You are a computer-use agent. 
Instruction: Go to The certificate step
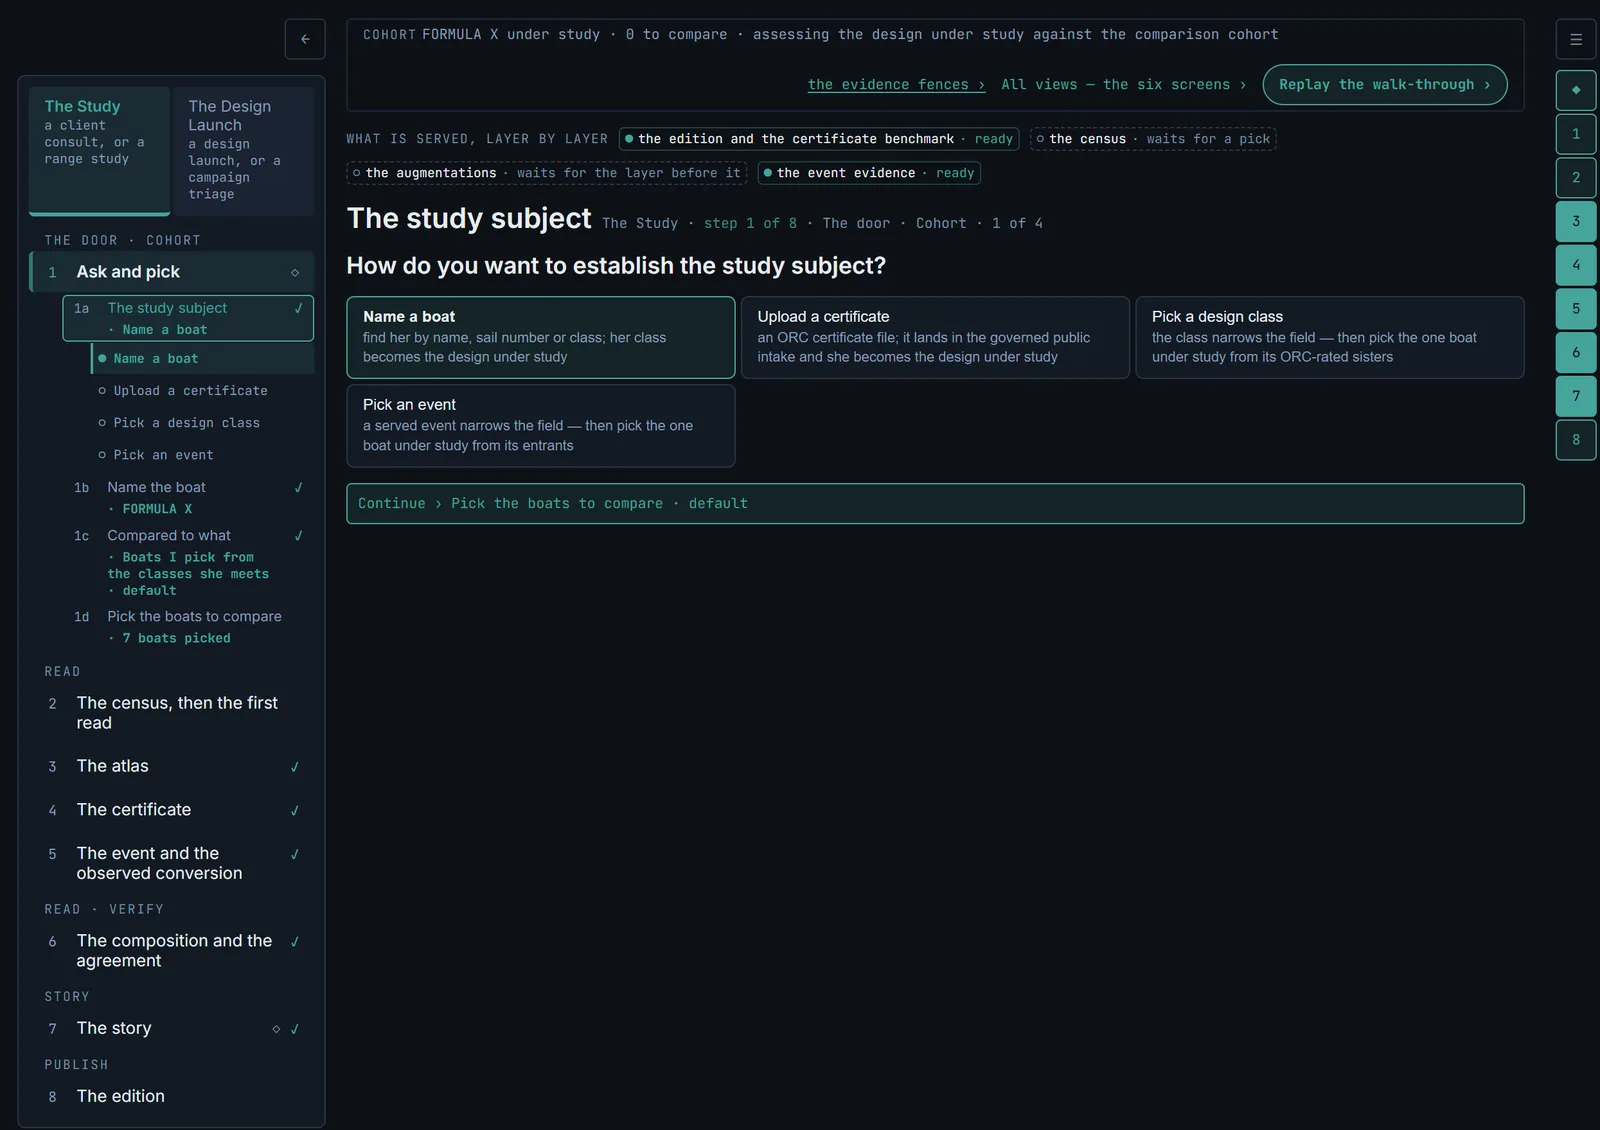(171, 810)
